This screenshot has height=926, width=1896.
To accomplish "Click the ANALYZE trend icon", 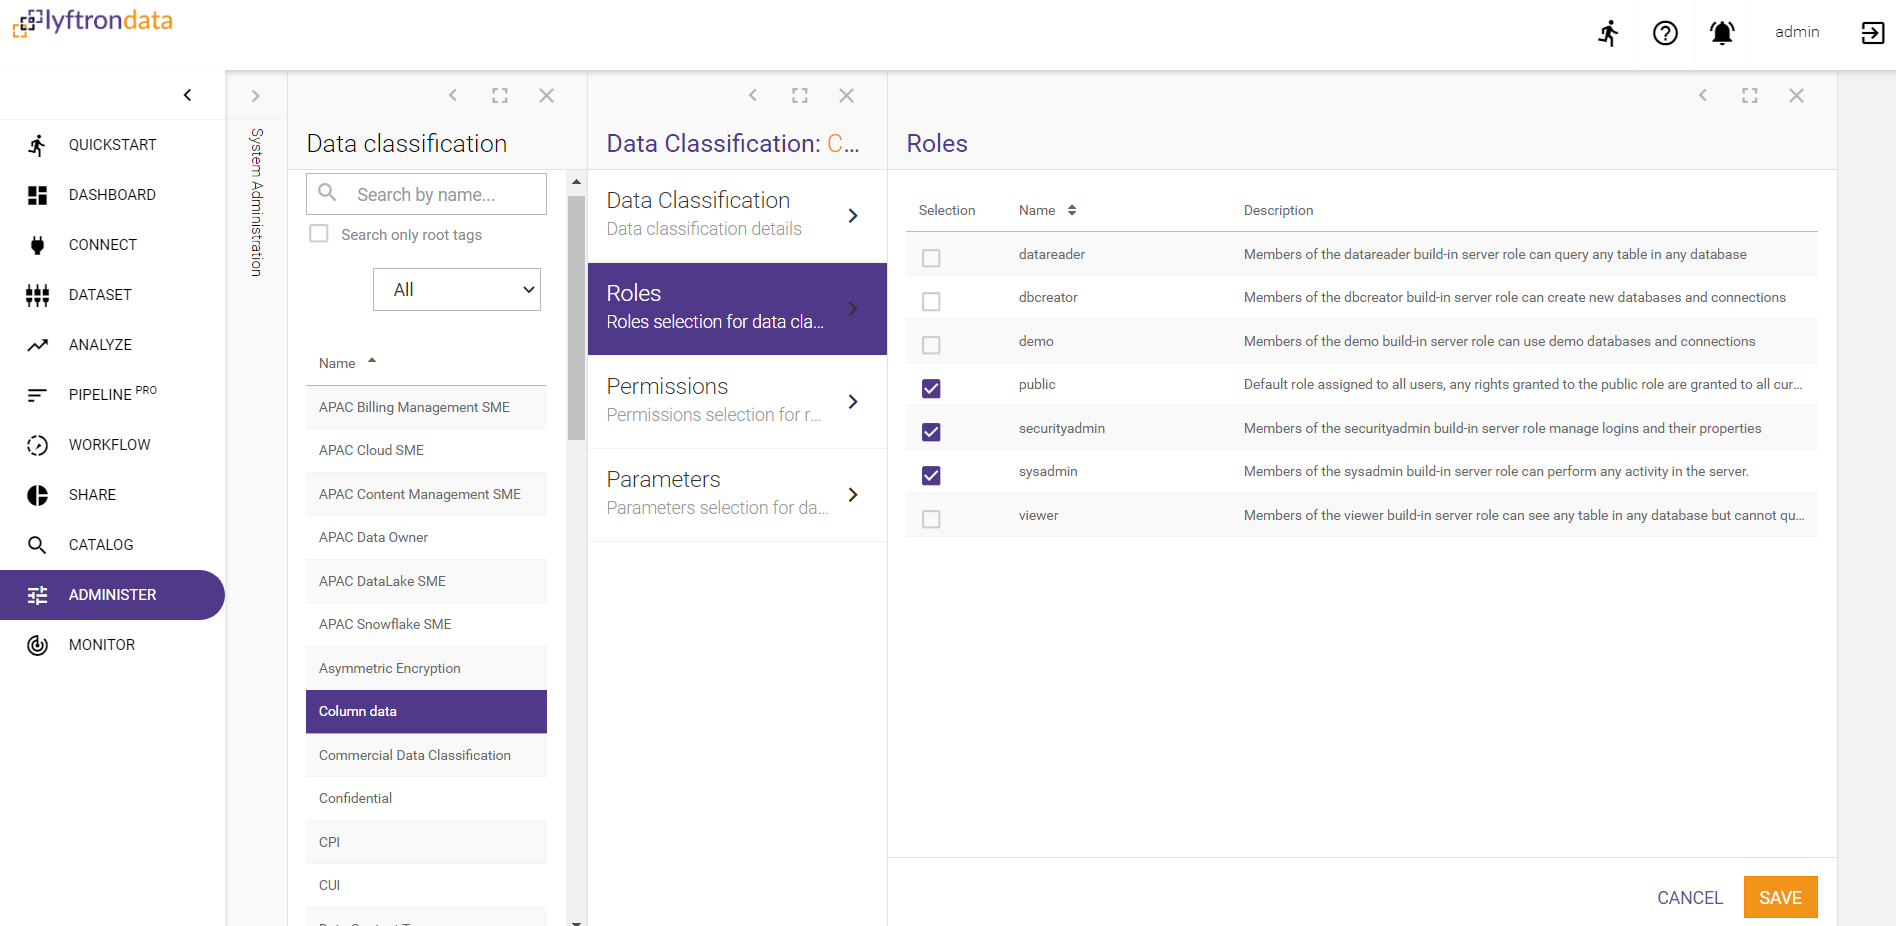I will (x=37, y=345).
